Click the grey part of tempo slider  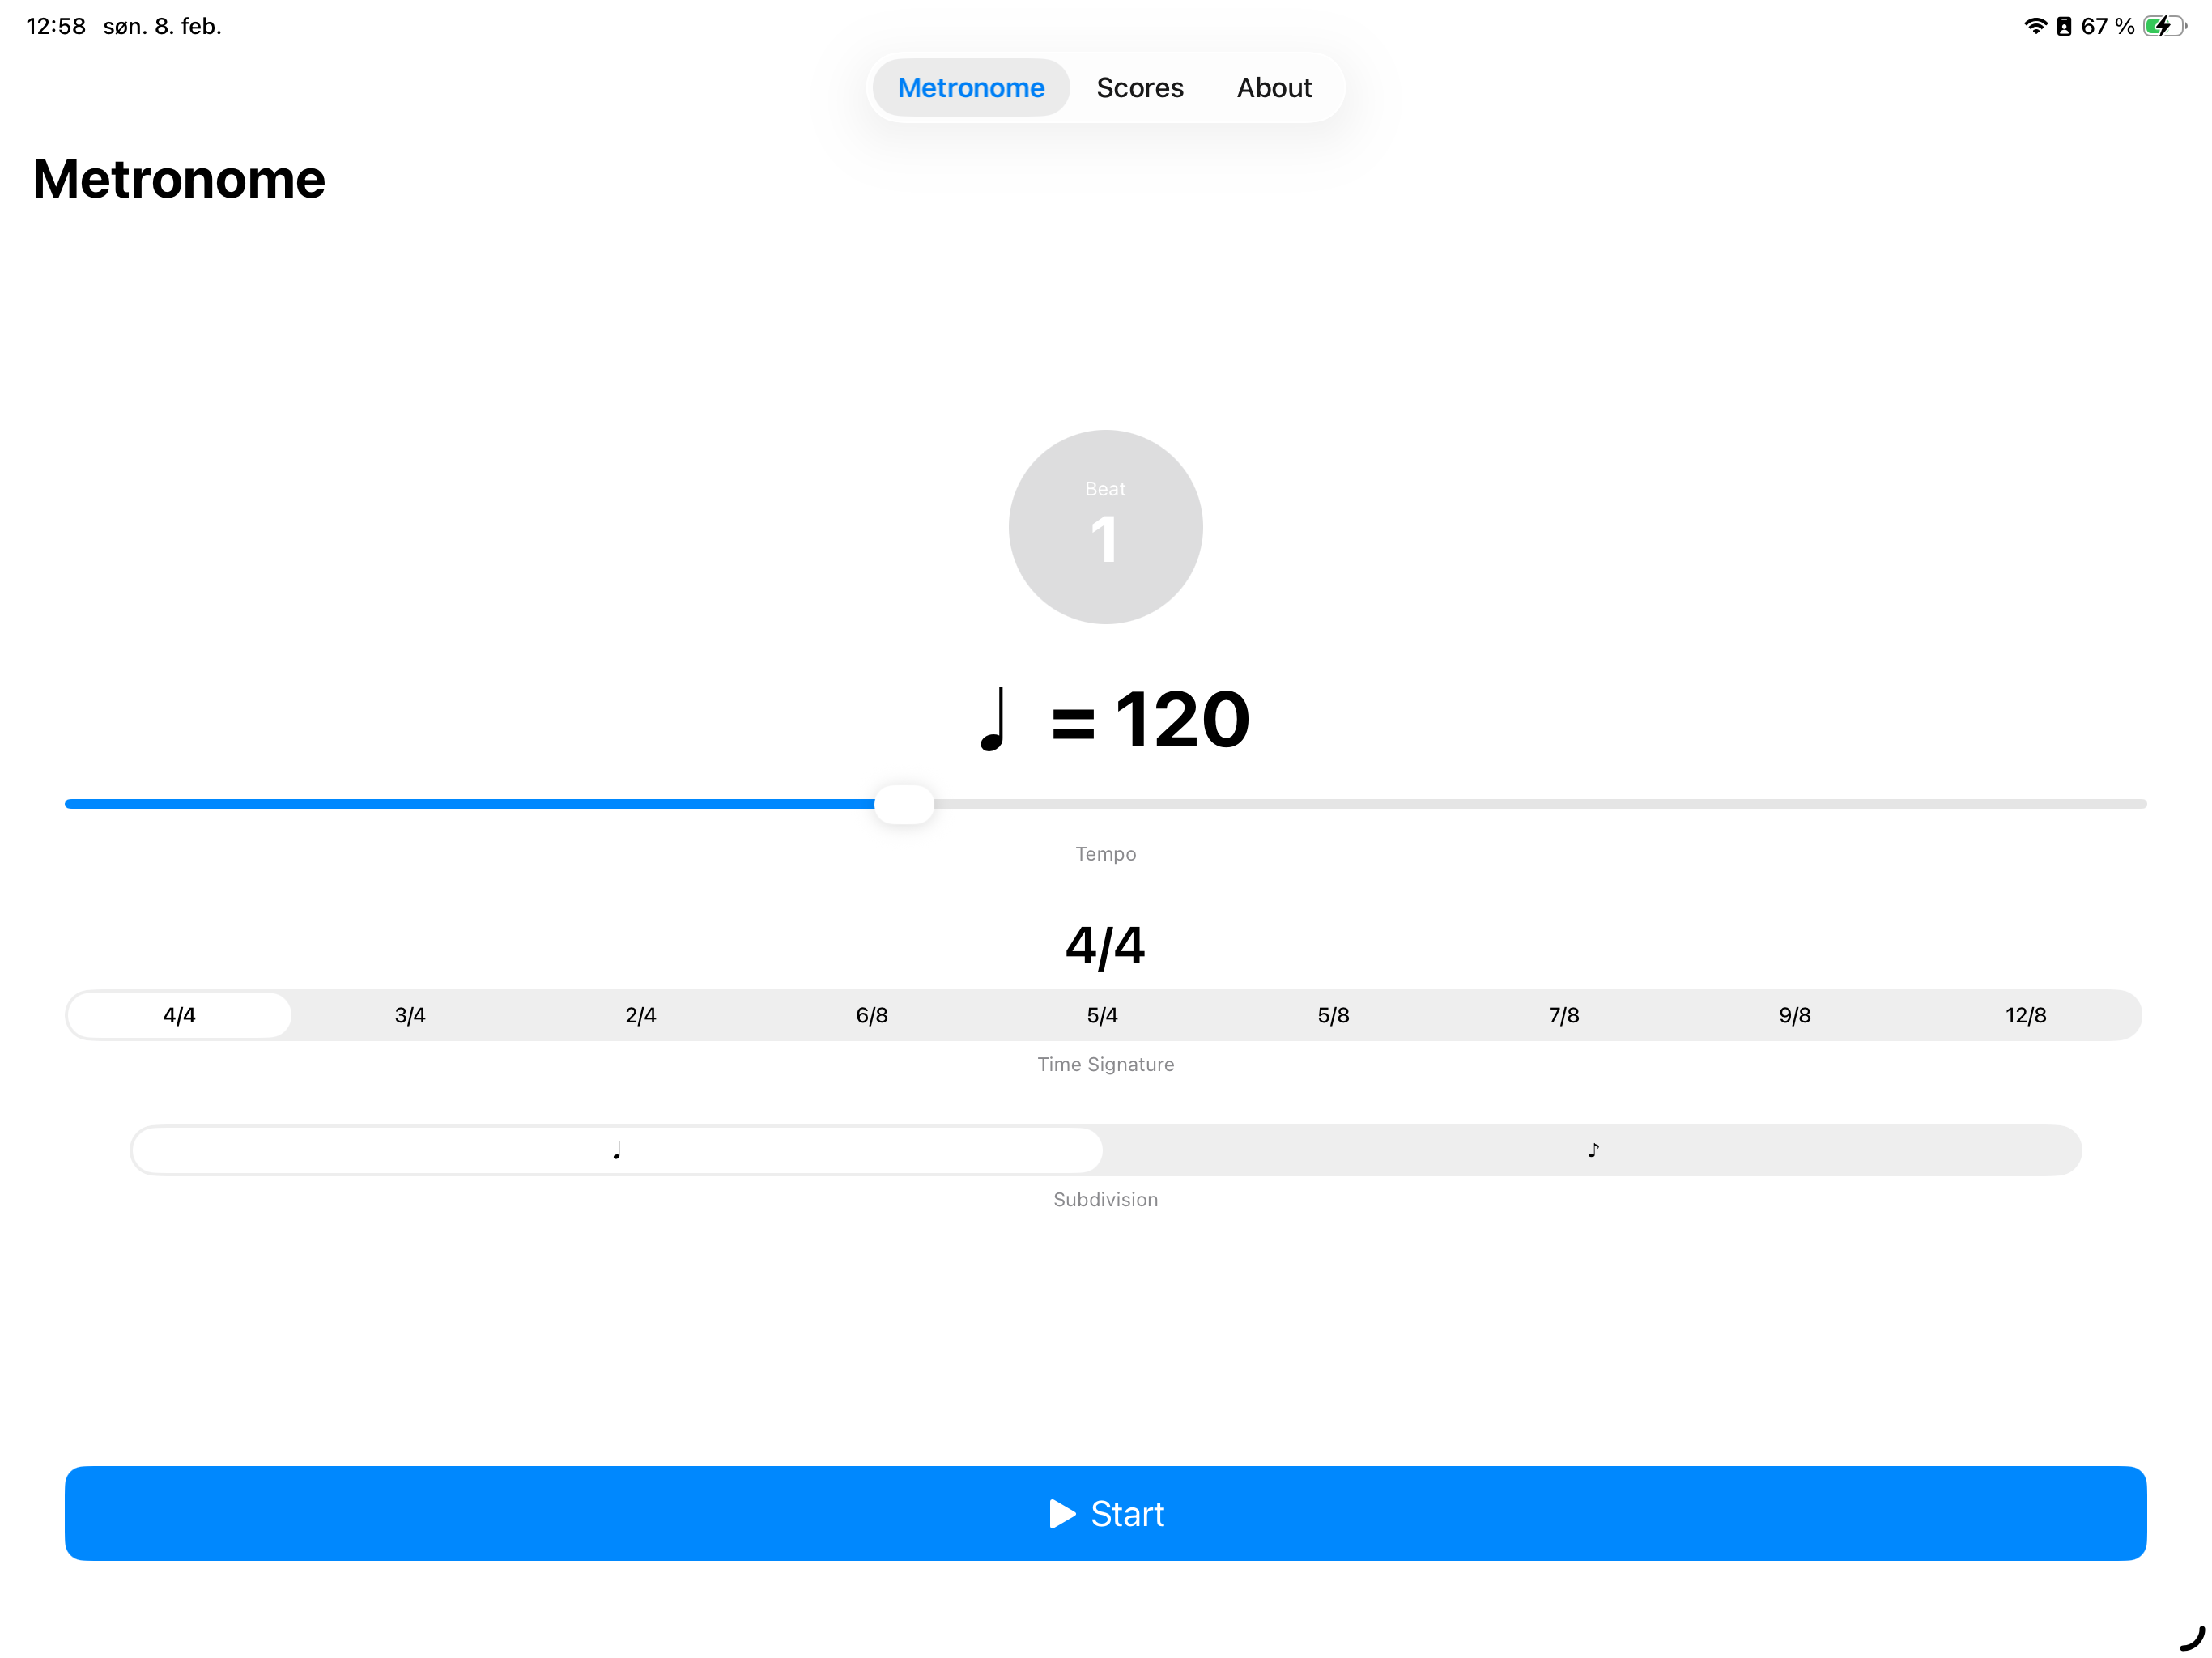tap(1540, 804)
